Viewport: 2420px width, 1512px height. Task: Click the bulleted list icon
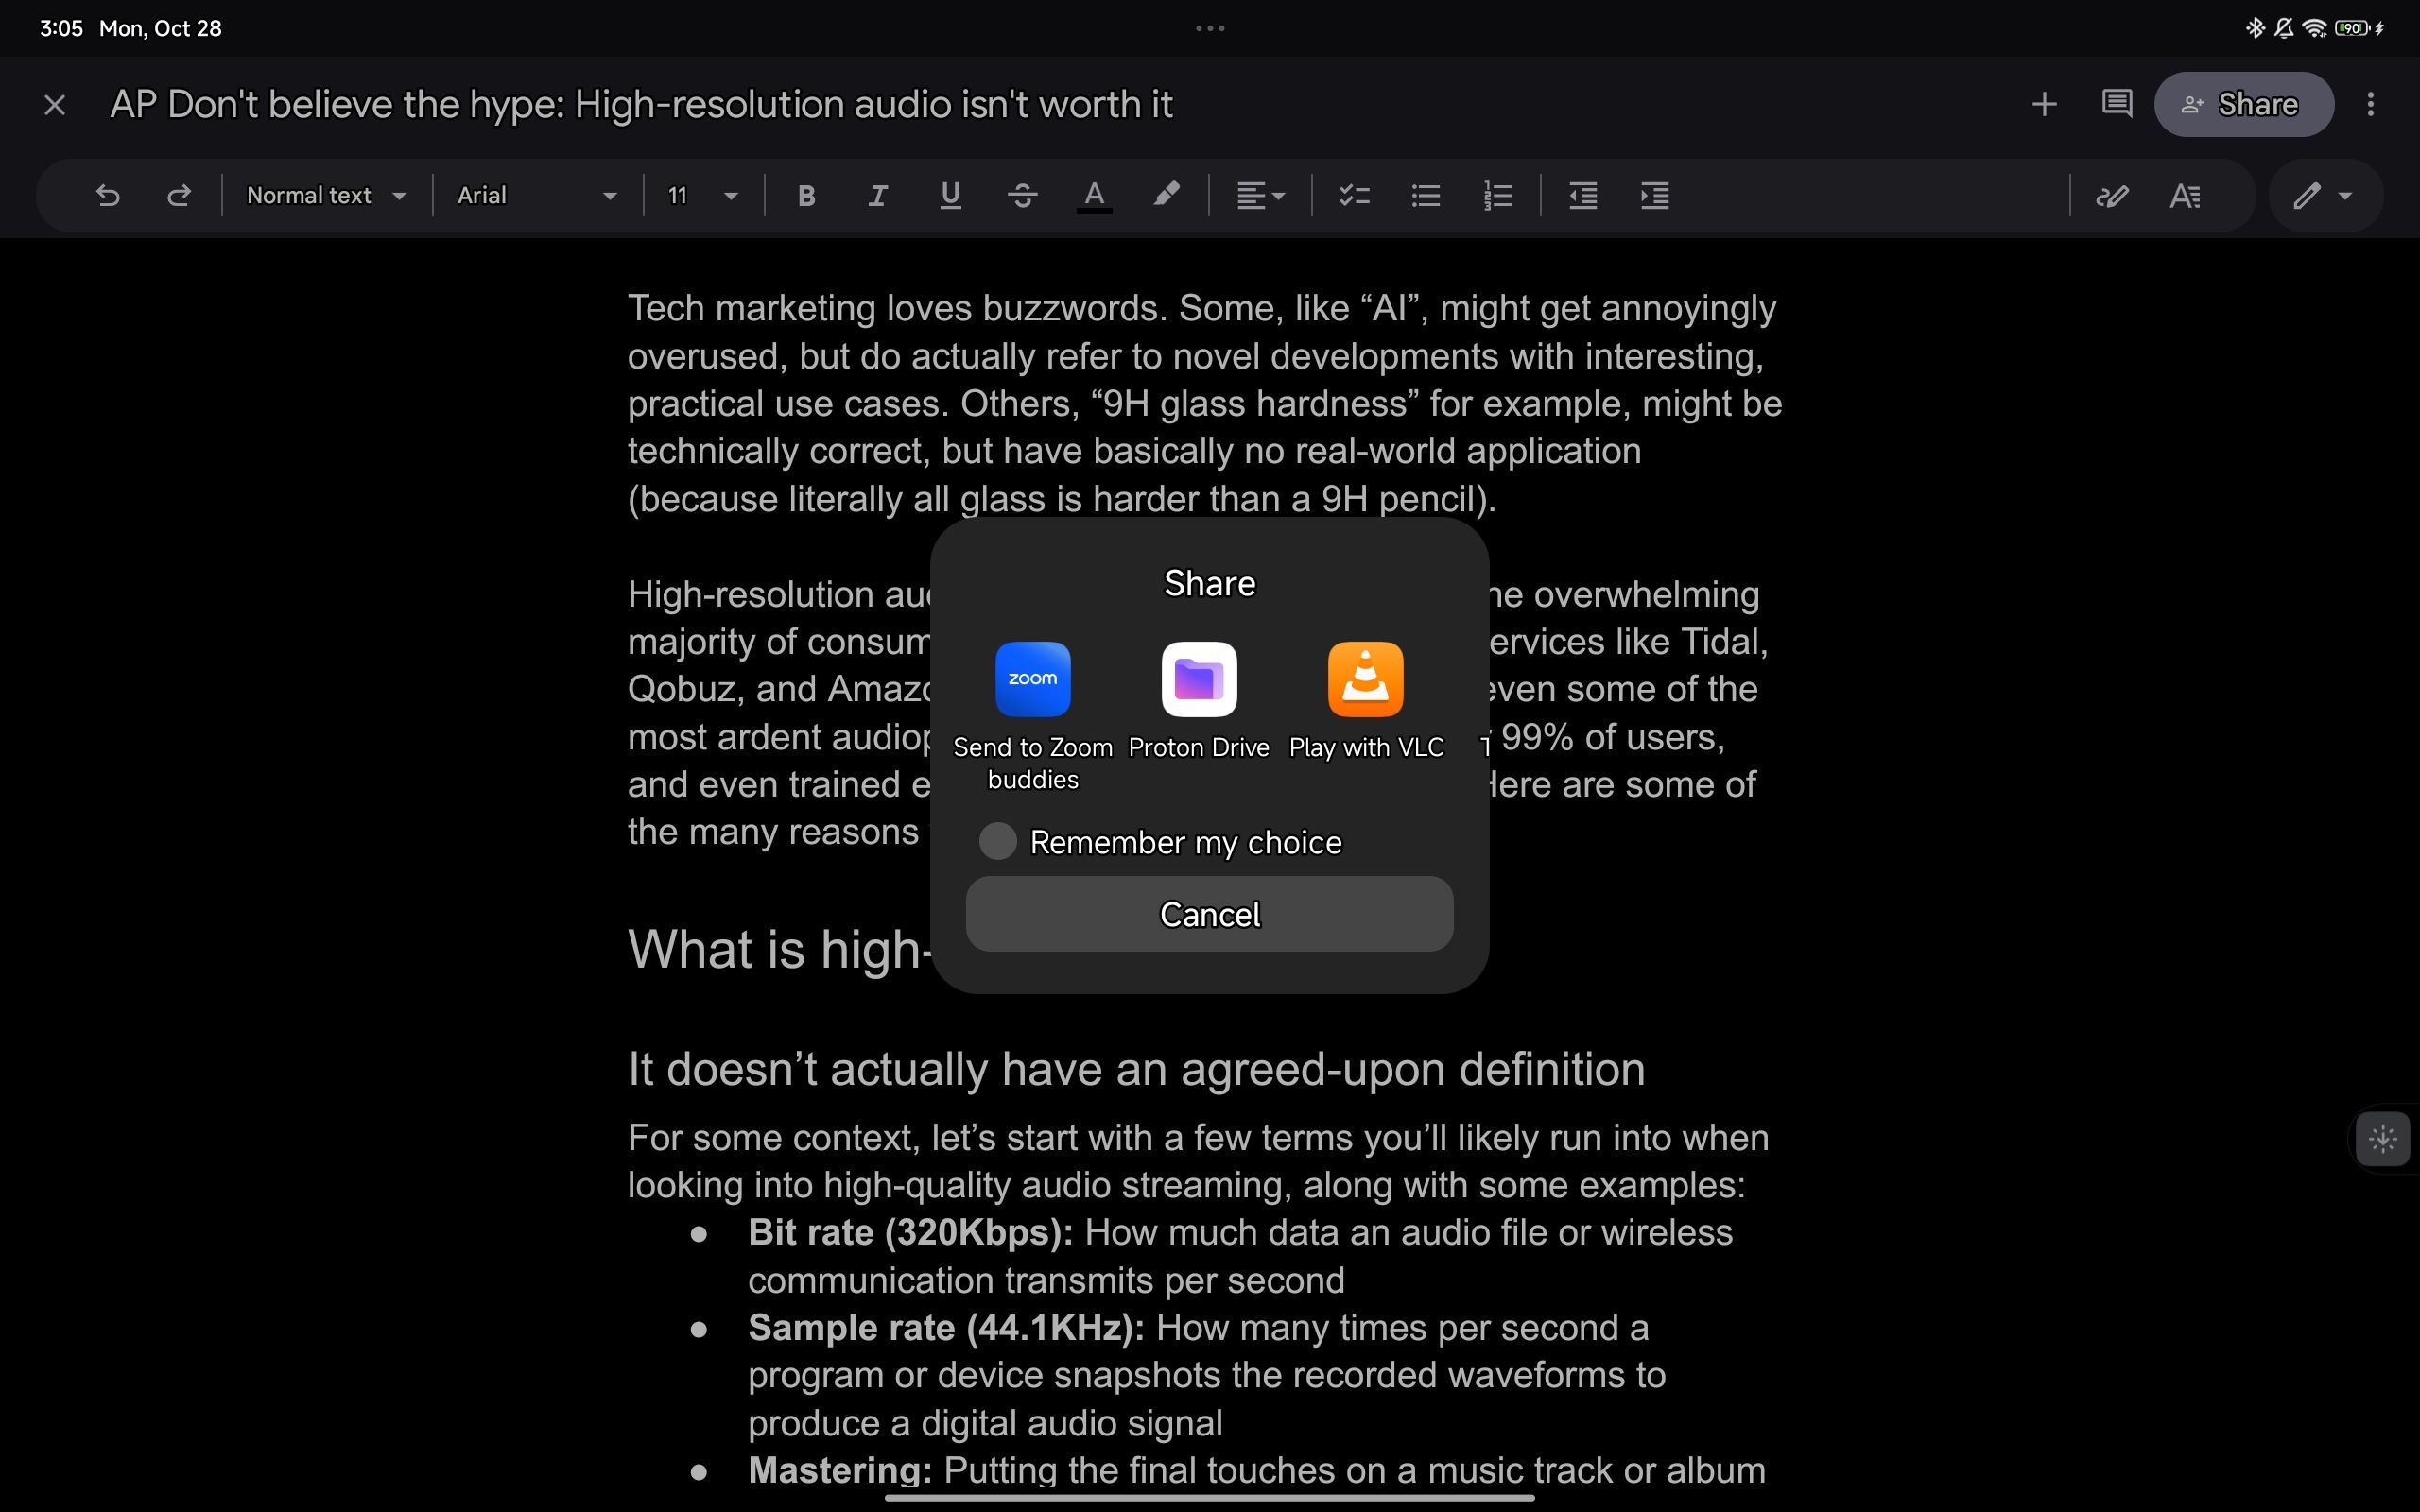[x=1426, y=194]
